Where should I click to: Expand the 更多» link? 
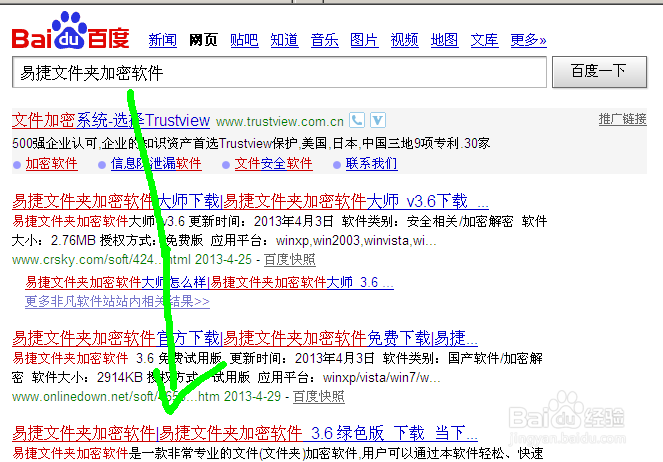click(528, 40)
